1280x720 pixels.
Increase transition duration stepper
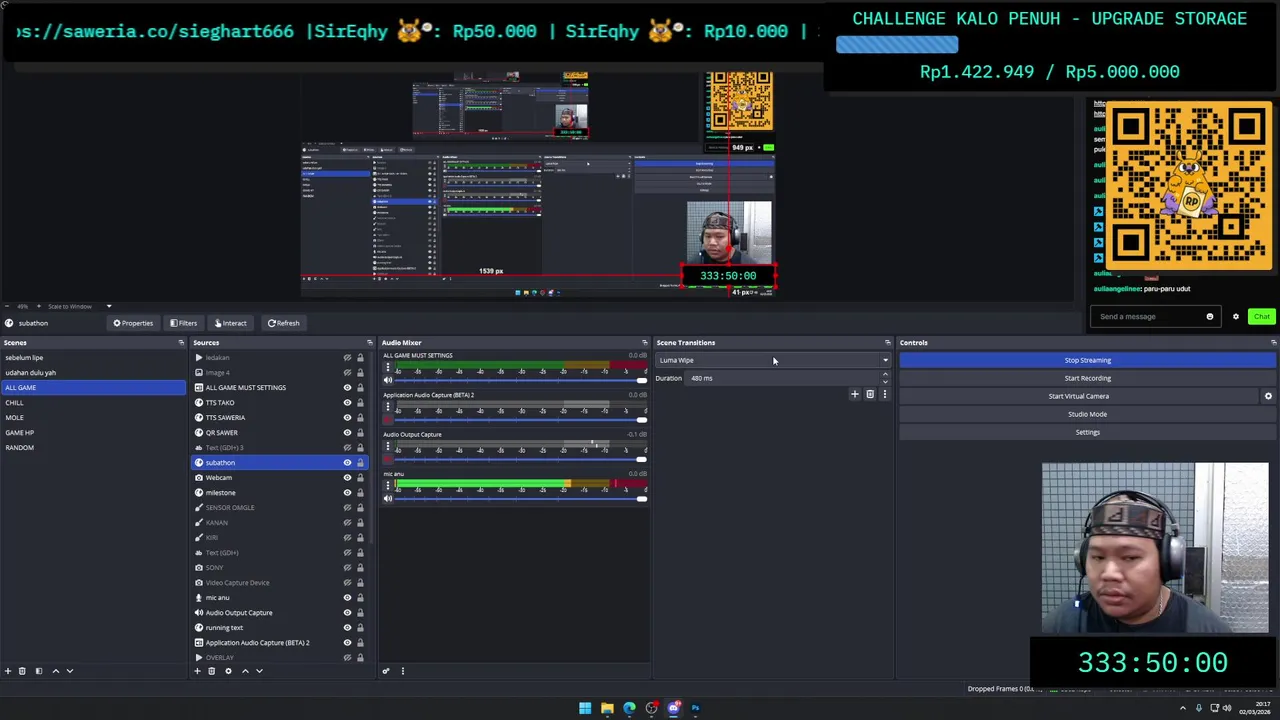pyautogui.click(x=885, y=374)
